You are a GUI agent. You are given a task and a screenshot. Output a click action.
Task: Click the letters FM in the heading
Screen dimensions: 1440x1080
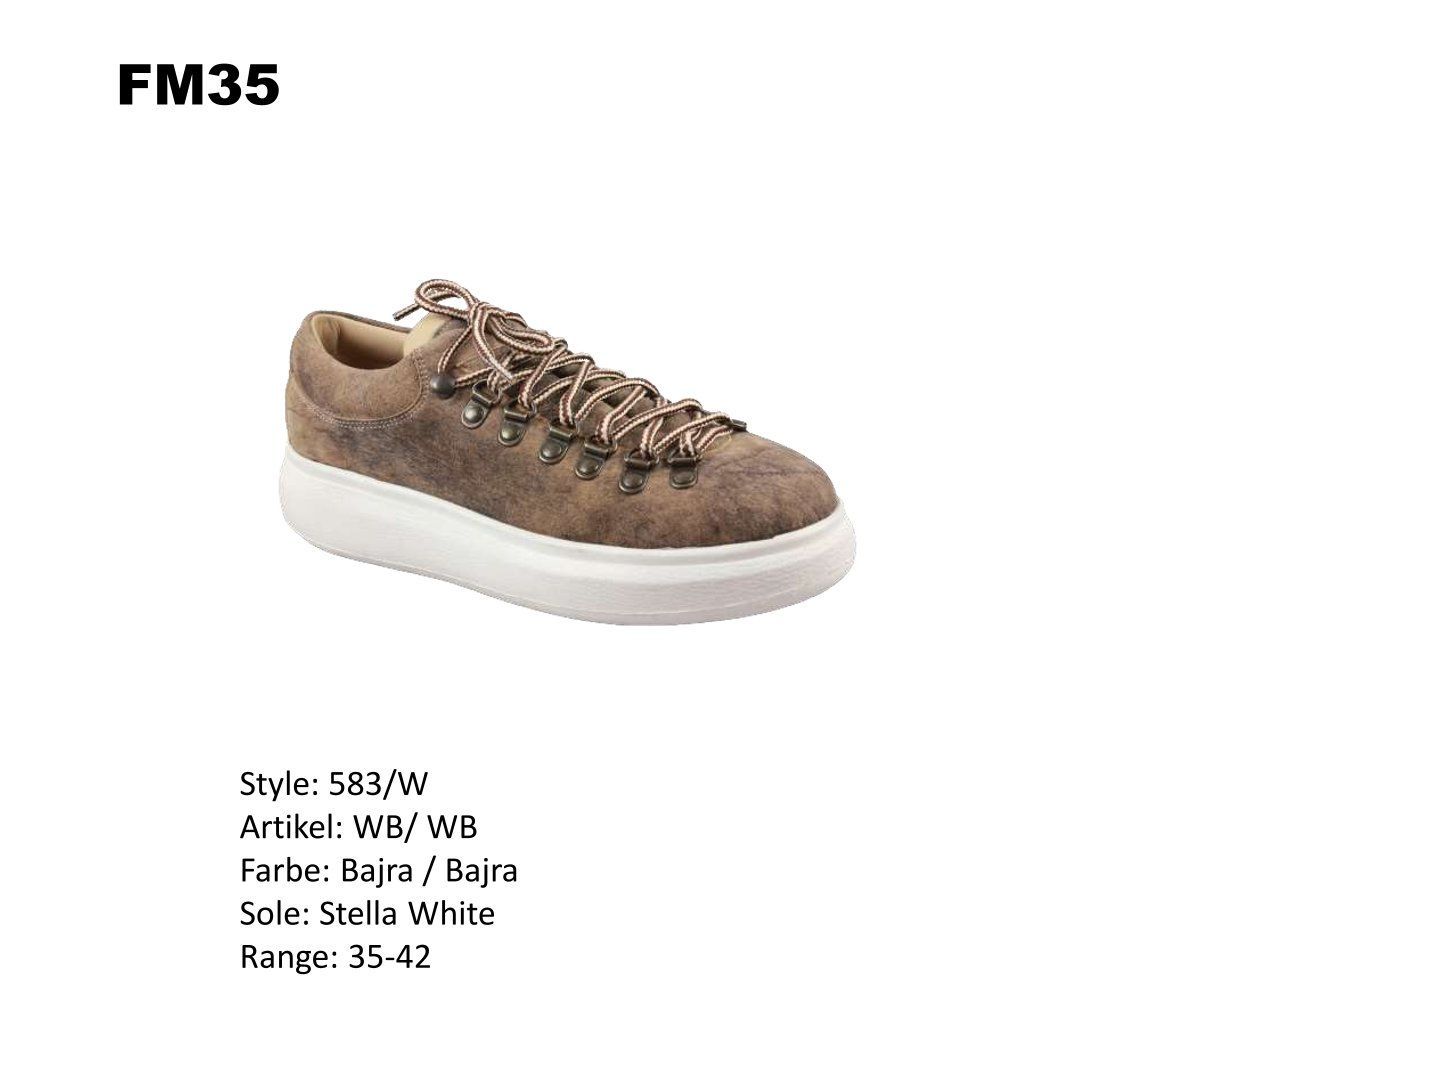[x=160, y=86]
